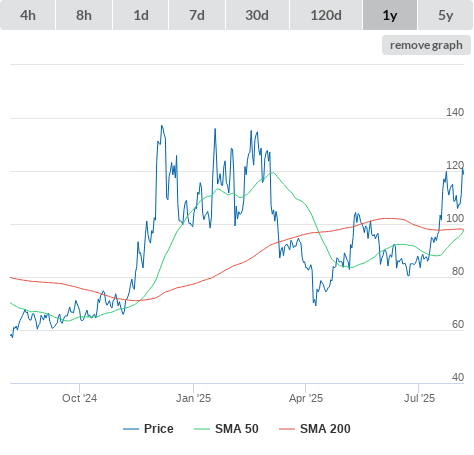Click the 140 y-axis value
This screenshot has height=455, width=474.
coord(455,112)
